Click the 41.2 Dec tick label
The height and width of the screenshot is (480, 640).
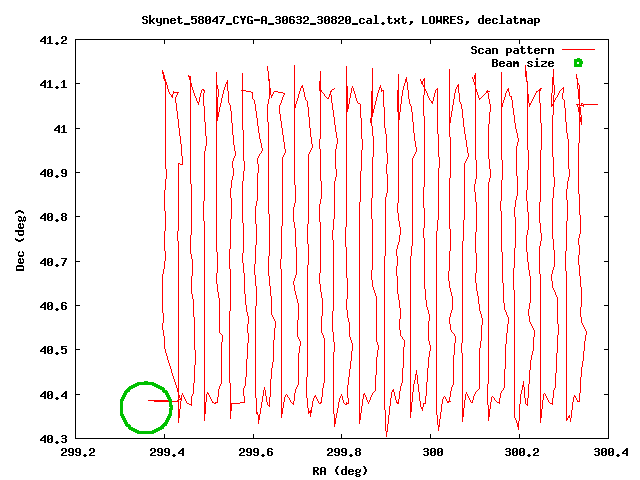(x=53, y=40)
